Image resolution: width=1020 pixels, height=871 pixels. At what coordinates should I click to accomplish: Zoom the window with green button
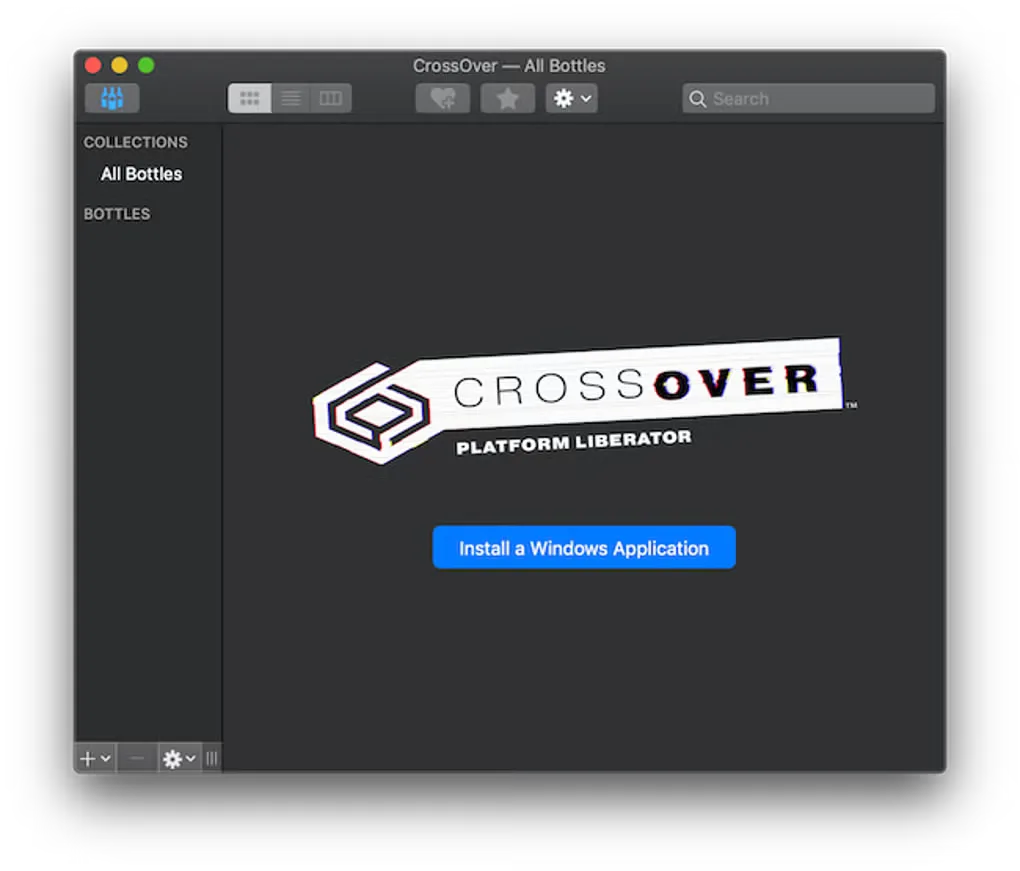[146, 65]
